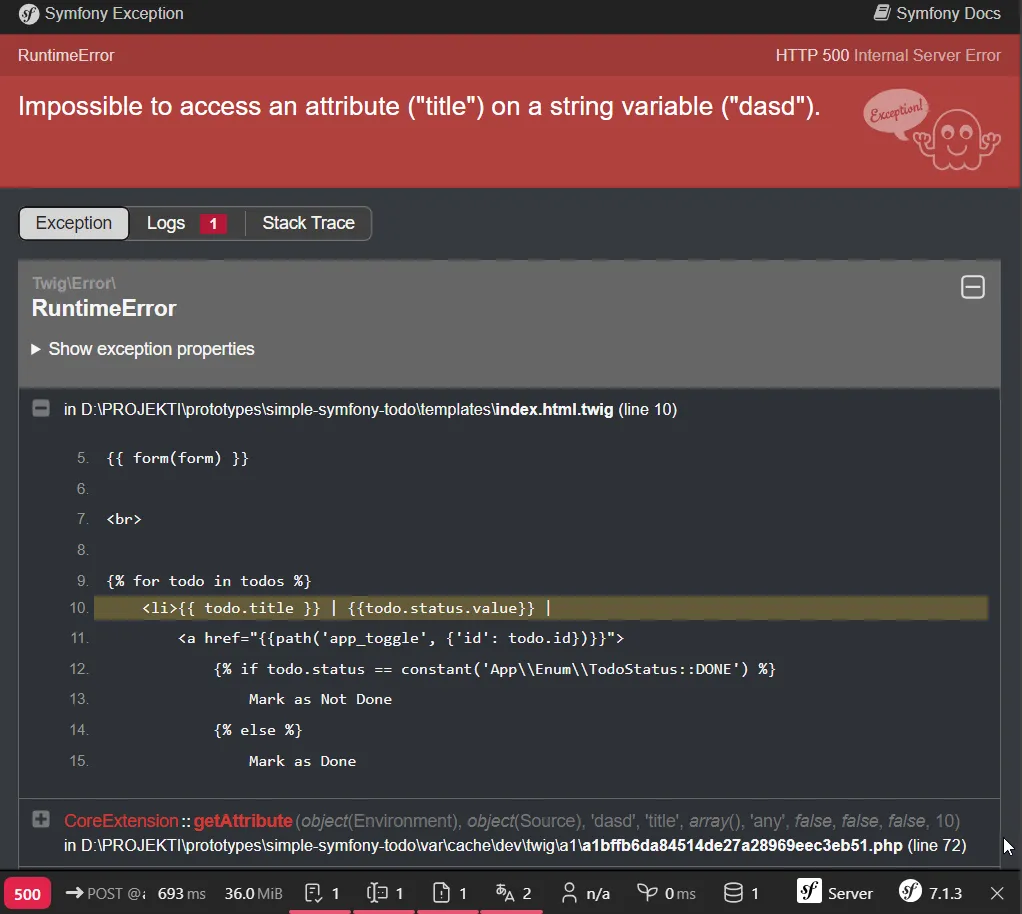This screenshot has height=914, width=1022.
Task: Open the POST request route info
Action: pos(105,893)
